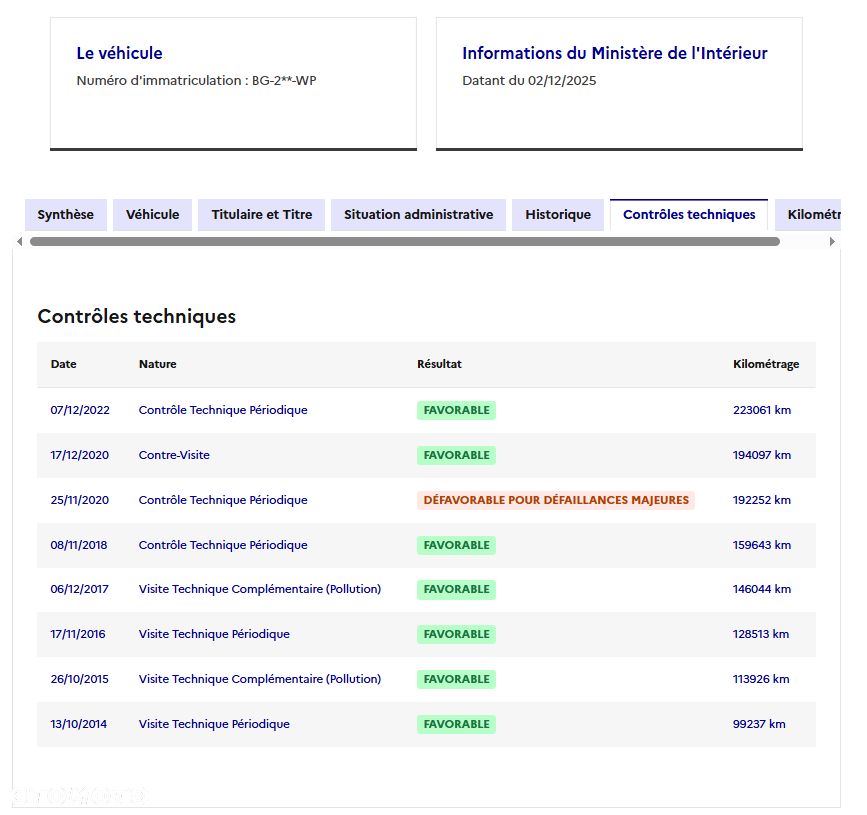867x815 pixels.
Task: Click the Datant du 02/12/2025 text
Action: (529, 81)
